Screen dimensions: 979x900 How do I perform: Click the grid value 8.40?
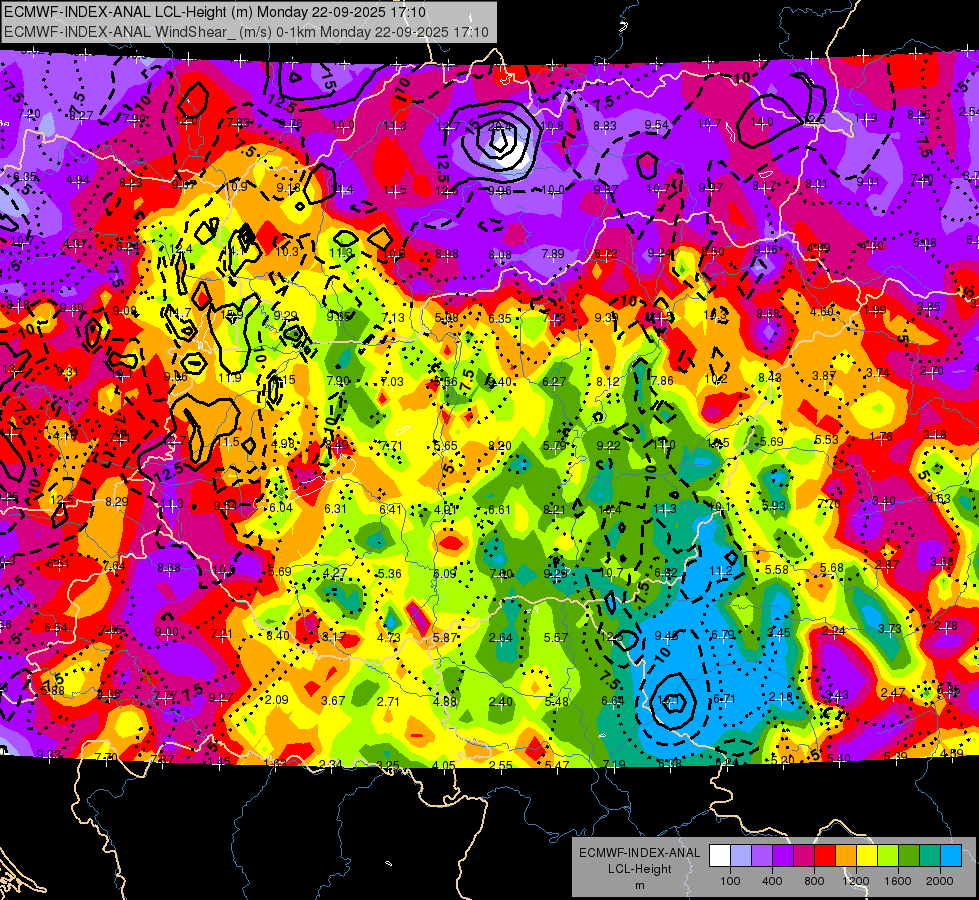[278, 636]
